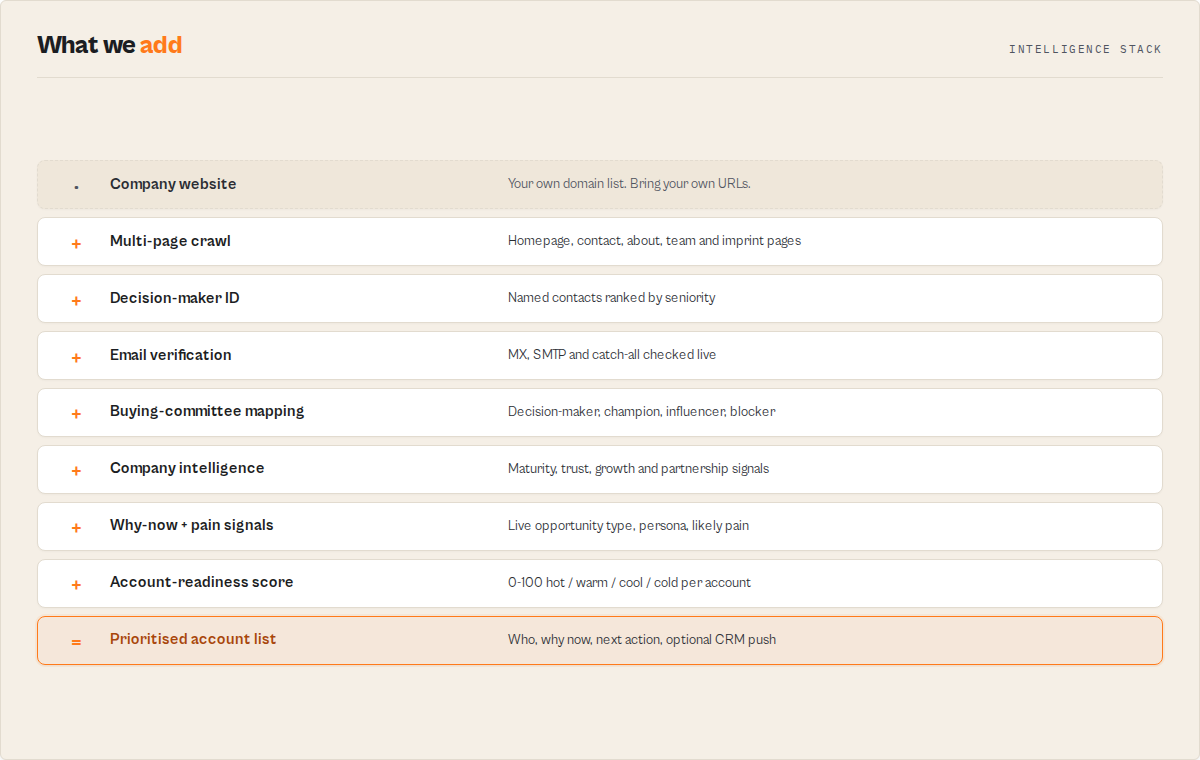Click the plus icon beside Account-readiness score
Image resolution: width=1200 pixels, height=760 pixels.
pos(76,585)
